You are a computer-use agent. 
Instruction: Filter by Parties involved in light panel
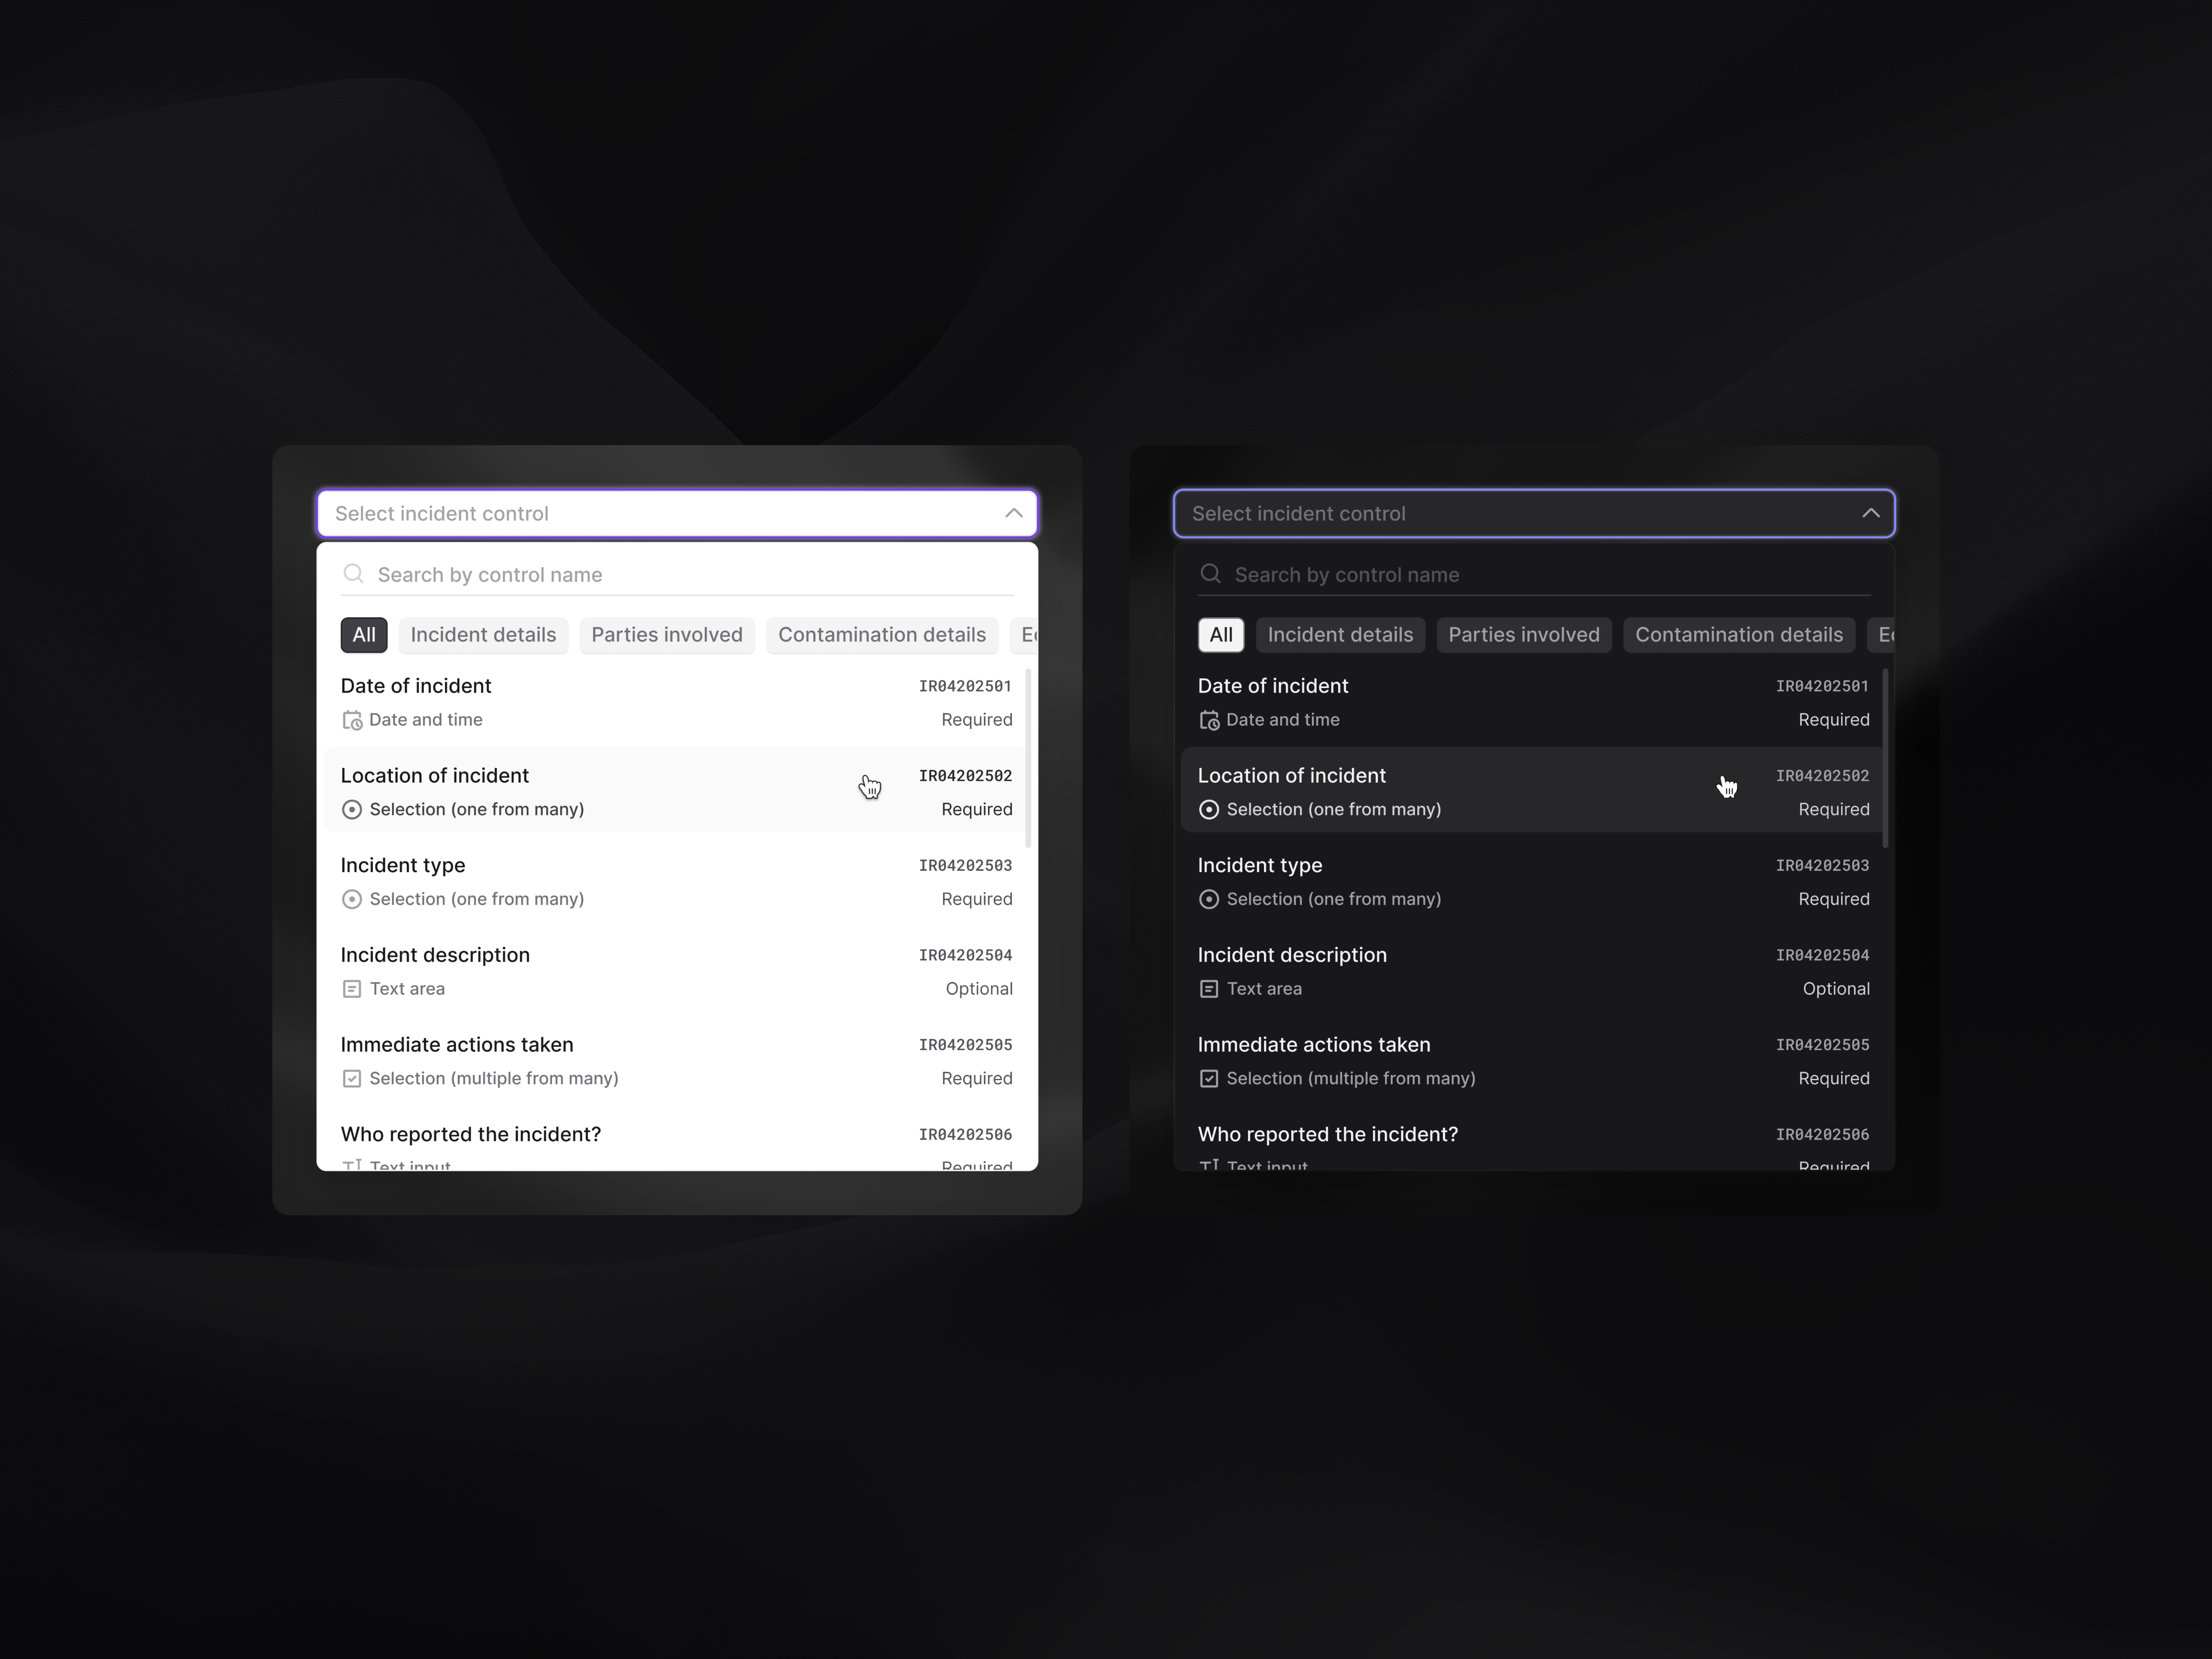click(667, 635)
